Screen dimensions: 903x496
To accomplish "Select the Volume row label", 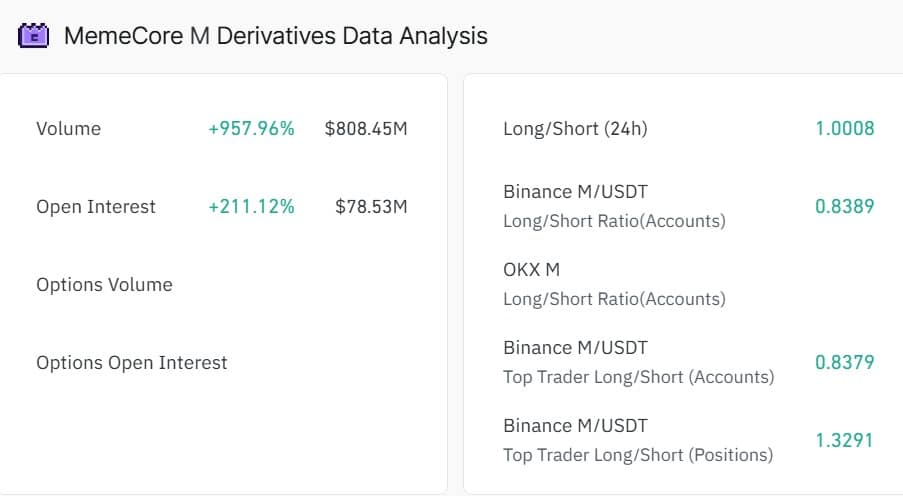I will click(68, 128).
